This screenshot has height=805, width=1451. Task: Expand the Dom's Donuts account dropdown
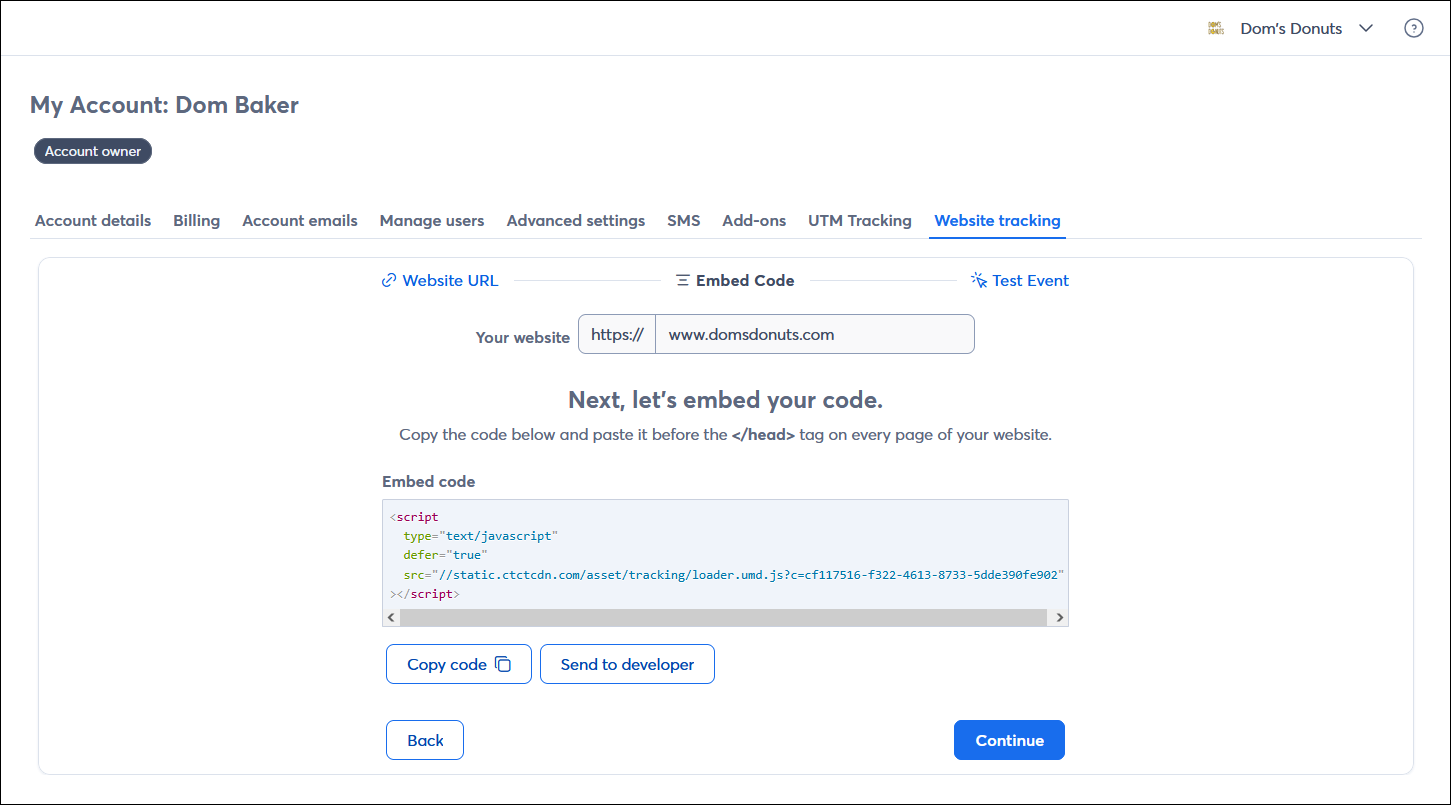1366,28
